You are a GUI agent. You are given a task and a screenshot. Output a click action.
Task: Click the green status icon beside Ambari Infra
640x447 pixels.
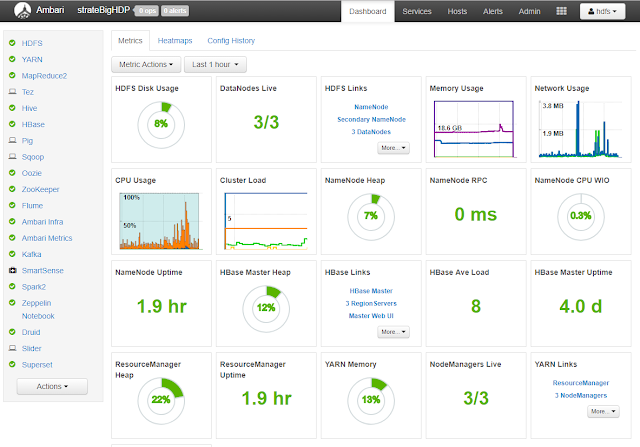click(12, 222)
